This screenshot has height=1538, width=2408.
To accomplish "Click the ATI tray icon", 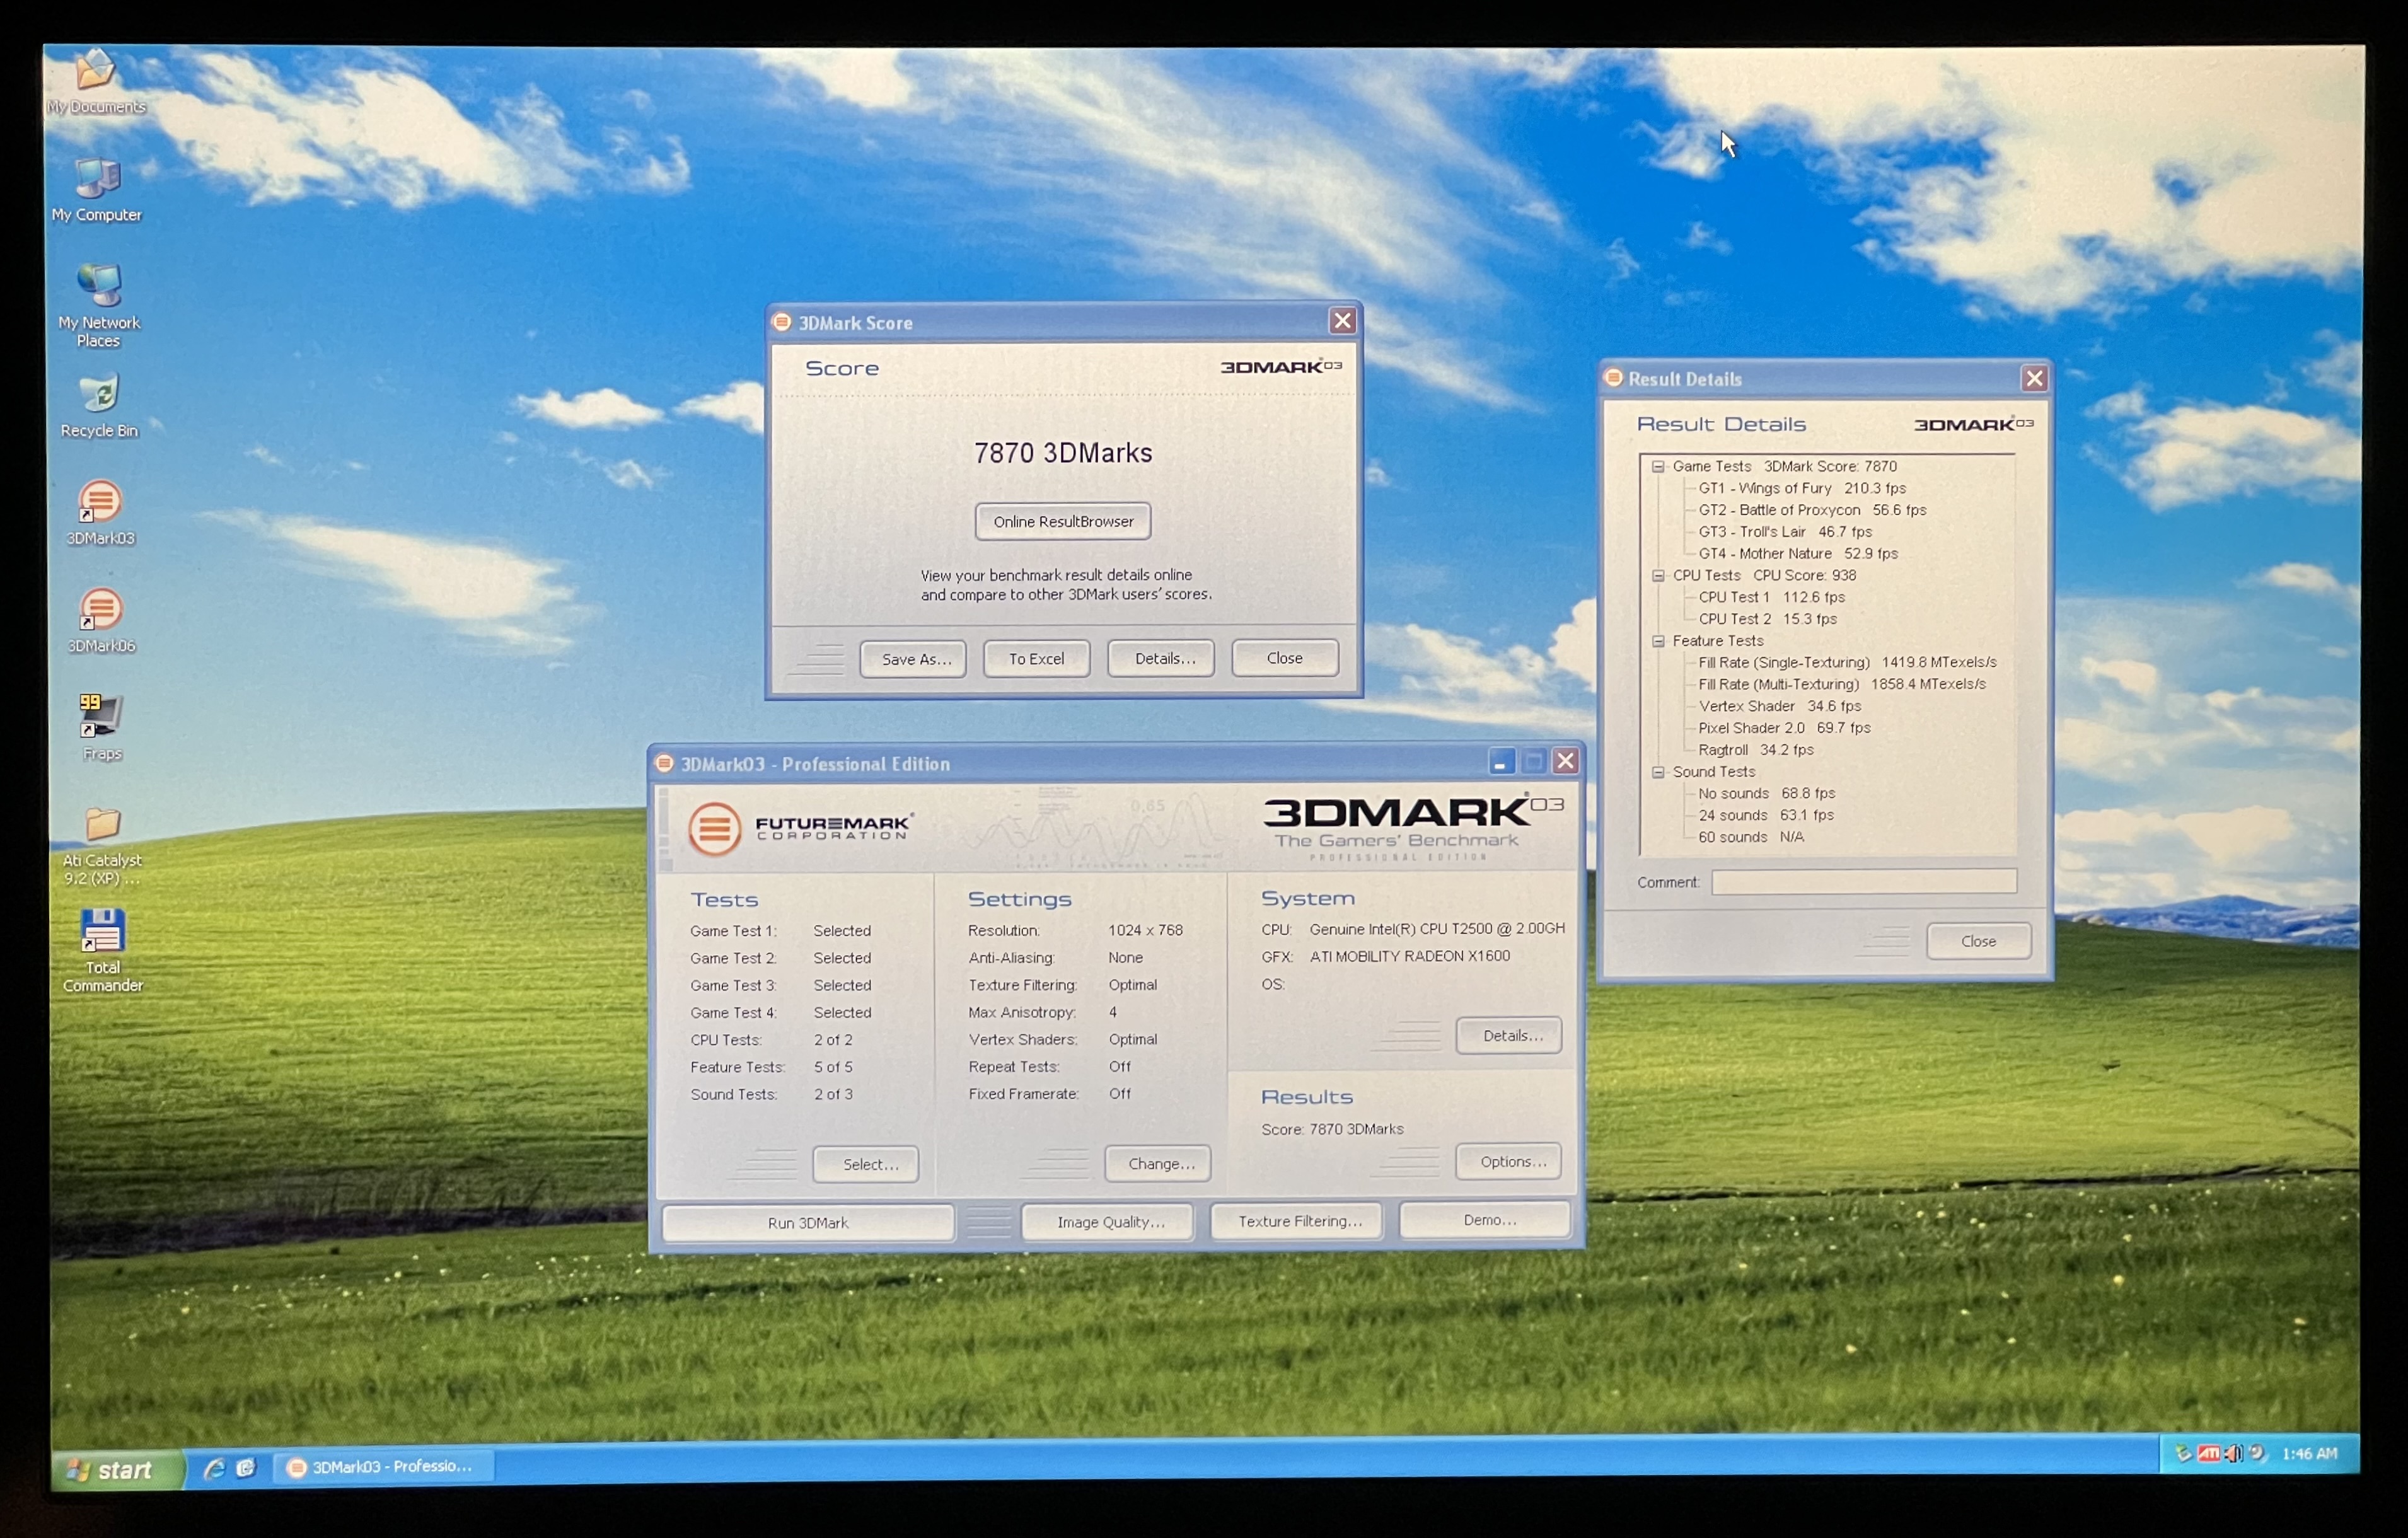I will [2208, 1453].
